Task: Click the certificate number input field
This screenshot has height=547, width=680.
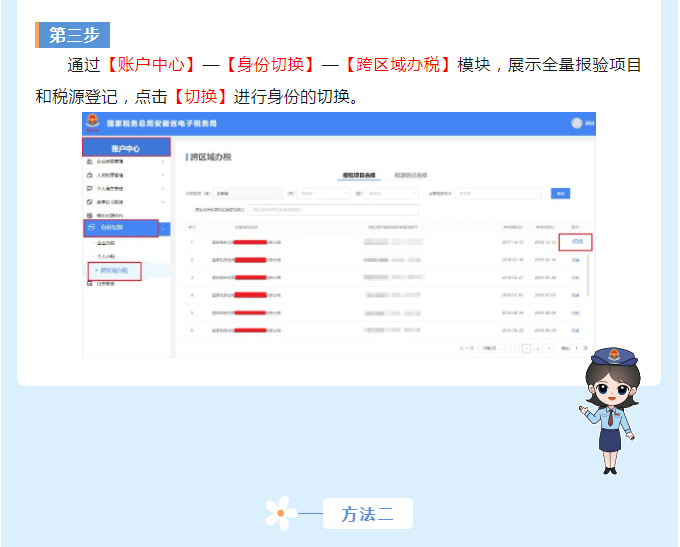Action: (332, 210)
